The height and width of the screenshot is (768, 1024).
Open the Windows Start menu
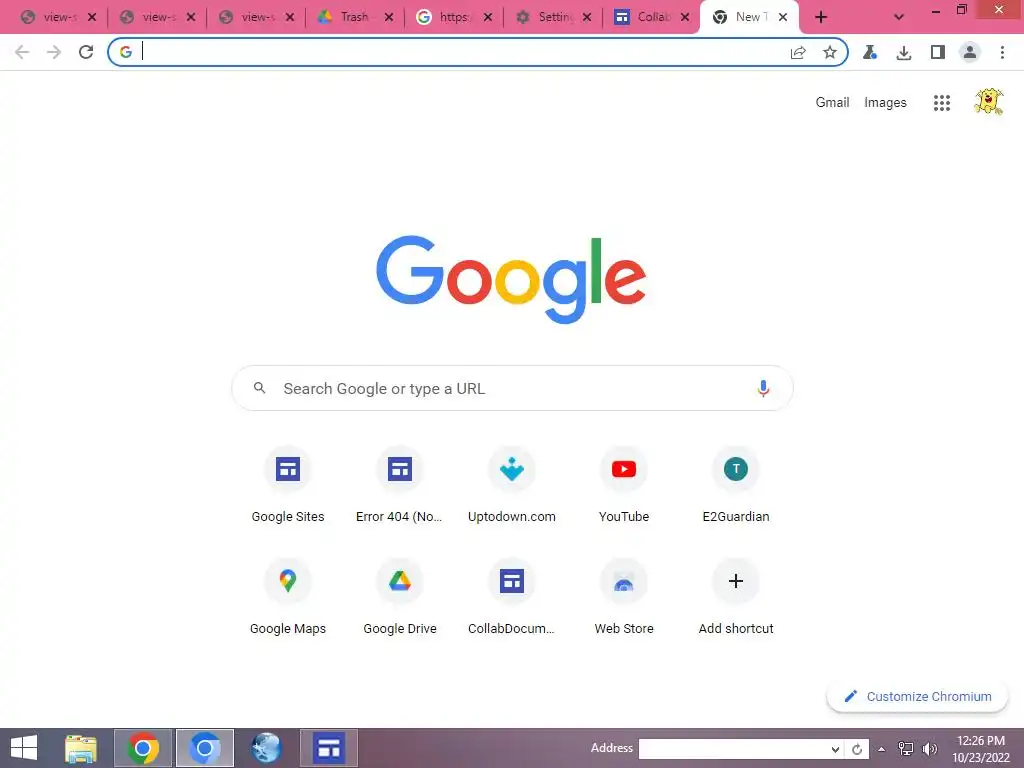pyautogui.click(x=24, y=748)
